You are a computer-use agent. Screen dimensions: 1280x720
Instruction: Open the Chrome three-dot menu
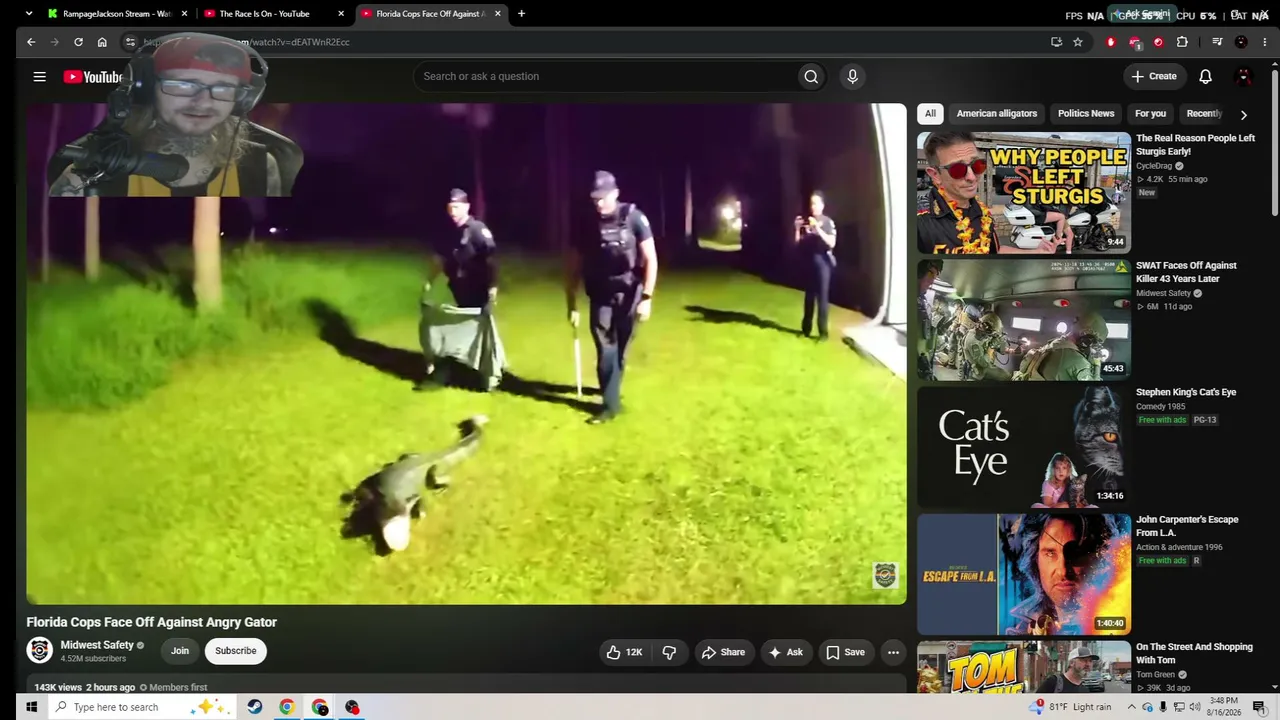[1265, 42]
